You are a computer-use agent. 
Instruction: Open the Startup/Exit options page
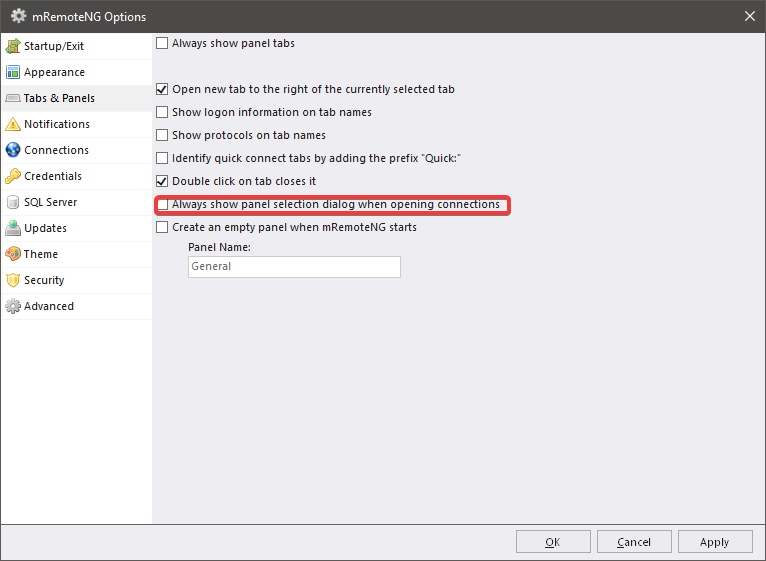coord(77,46)
